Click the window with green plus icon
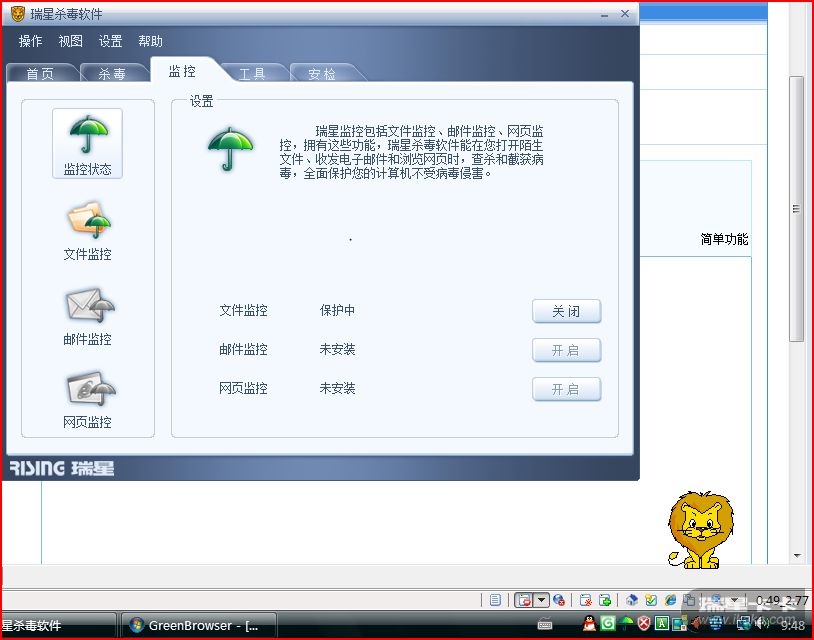 click(605, 600)
